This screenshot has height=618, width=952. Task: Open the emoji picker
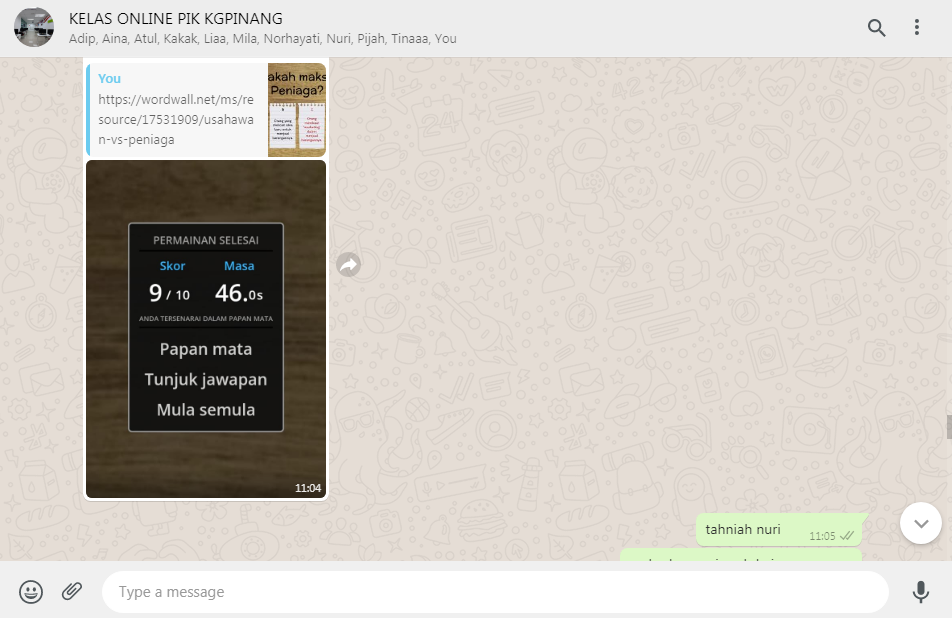(x=32, y=592)
